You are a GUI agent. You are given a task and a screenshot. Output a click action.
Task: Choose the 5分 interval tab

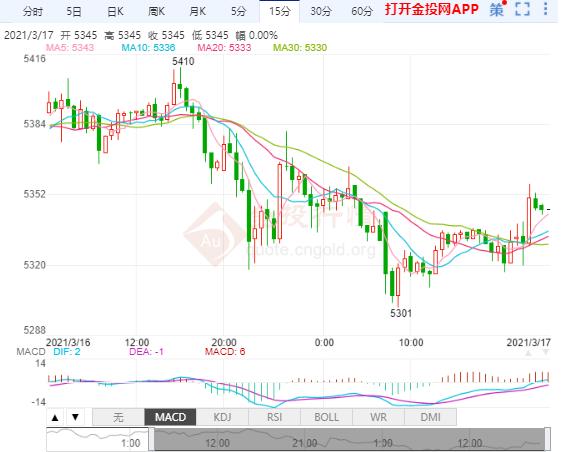238,11
